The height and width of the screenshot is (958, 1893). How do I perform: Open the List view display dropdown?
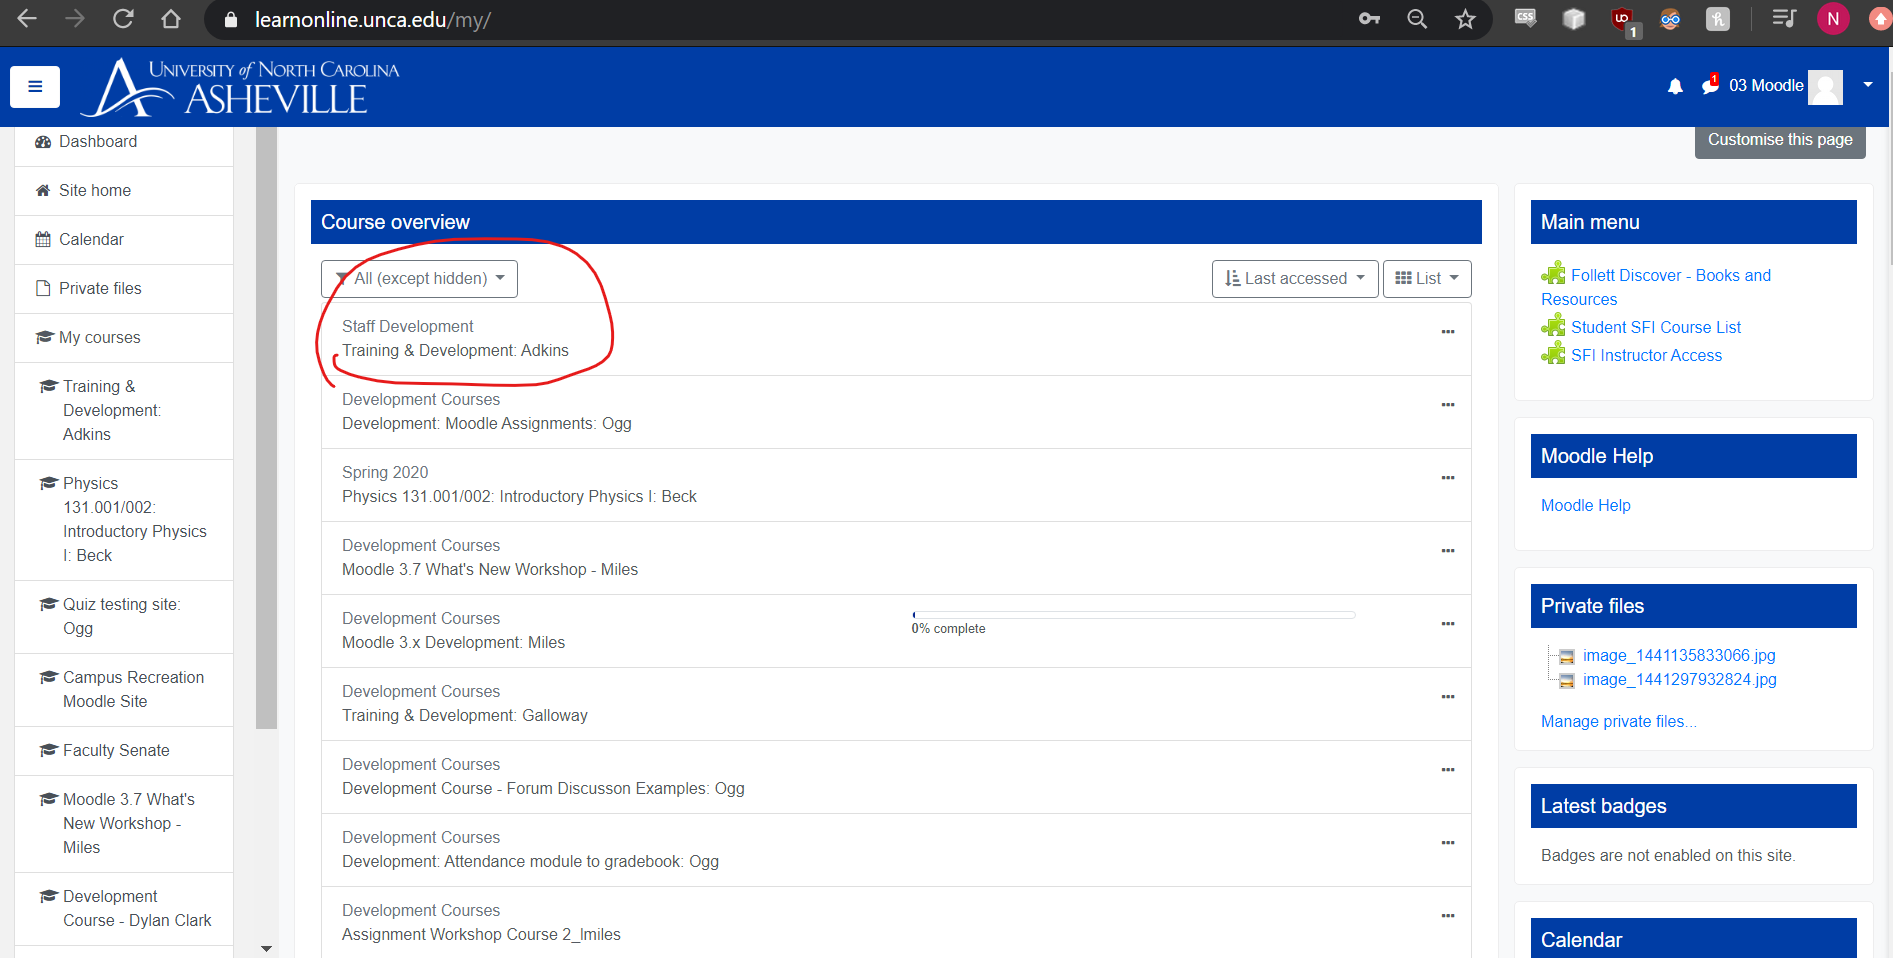[1426, 279]
